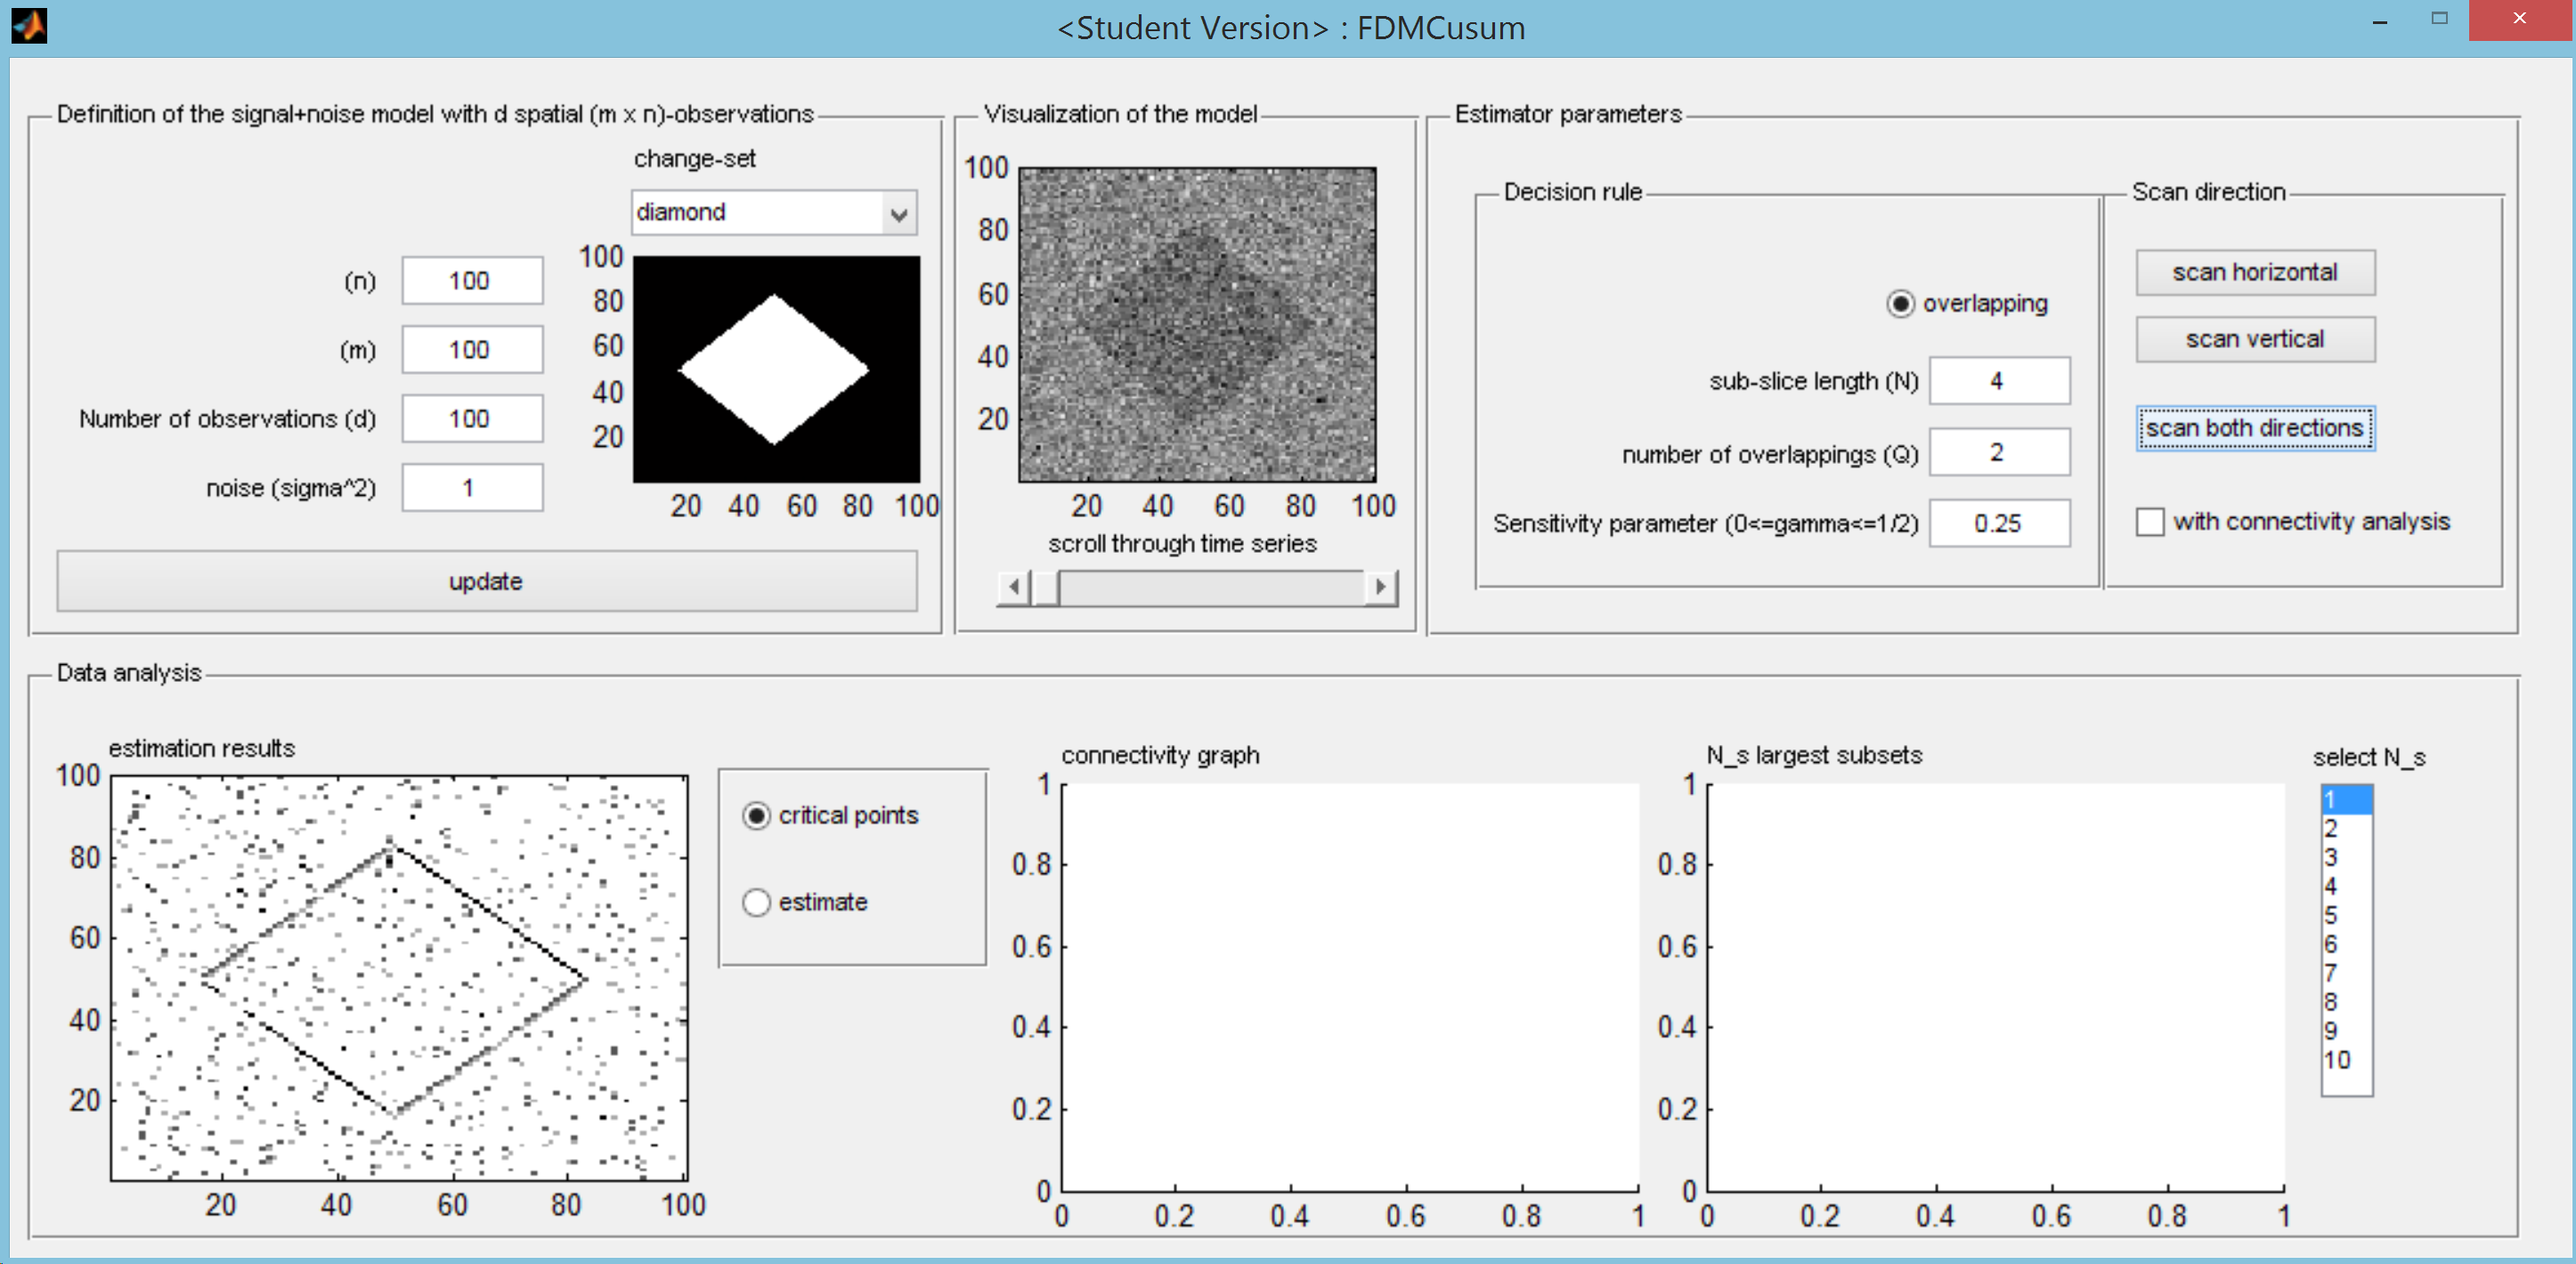Maximize the FDMCusum window

pyautogui.click(x=2439, y=19)
